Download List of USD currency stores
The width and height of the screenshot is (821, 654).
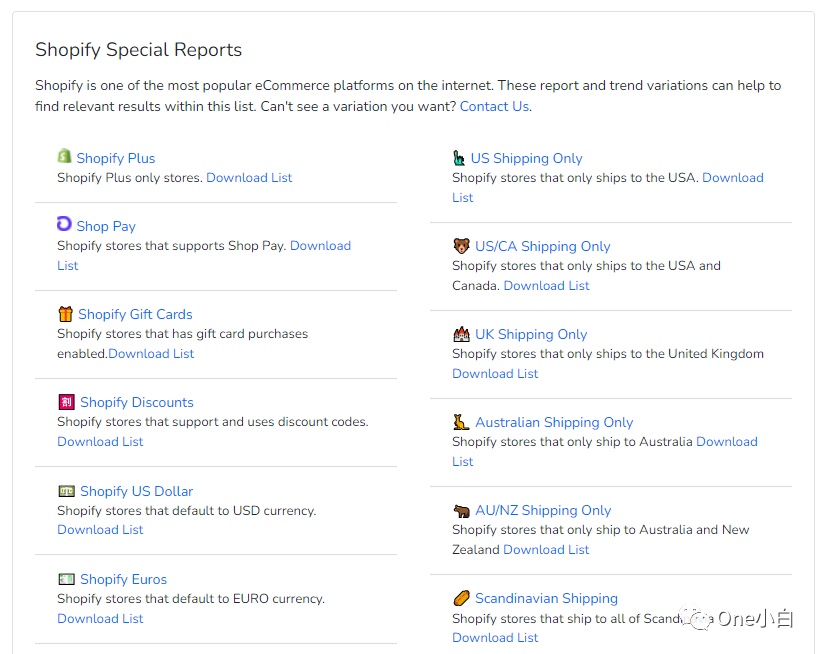pos(100,529)
